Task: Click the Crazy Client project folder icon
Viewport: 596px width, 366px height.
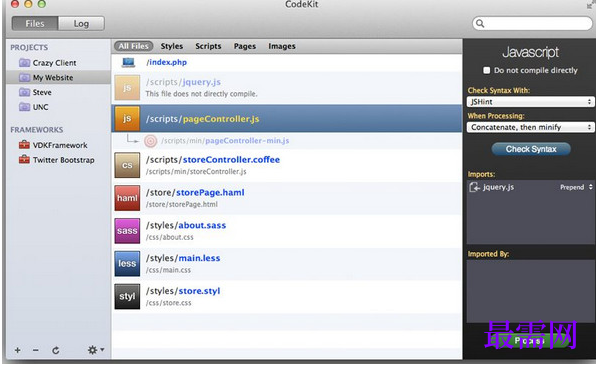Action: click(x=24, y=63)
